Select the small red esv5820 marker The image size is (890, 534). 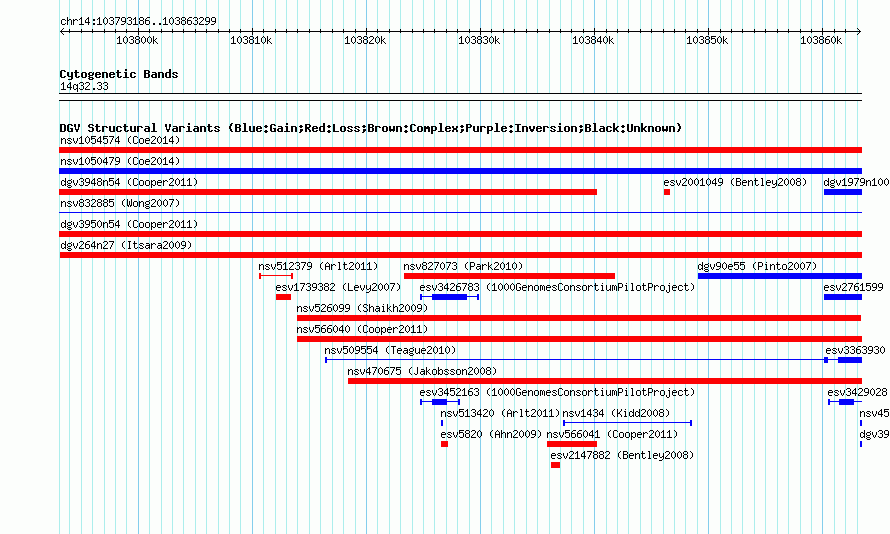coord(444,444)
